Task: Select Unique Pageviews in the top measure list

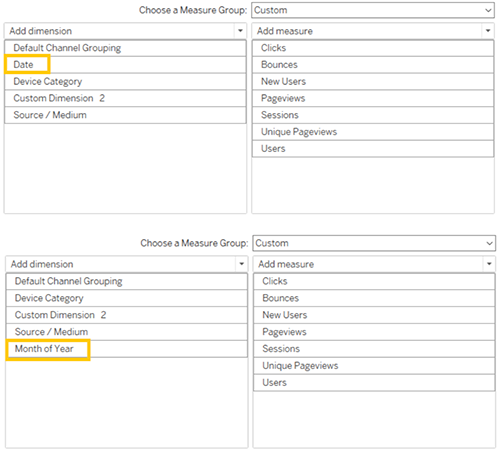Action: click(x=373, y=132)
